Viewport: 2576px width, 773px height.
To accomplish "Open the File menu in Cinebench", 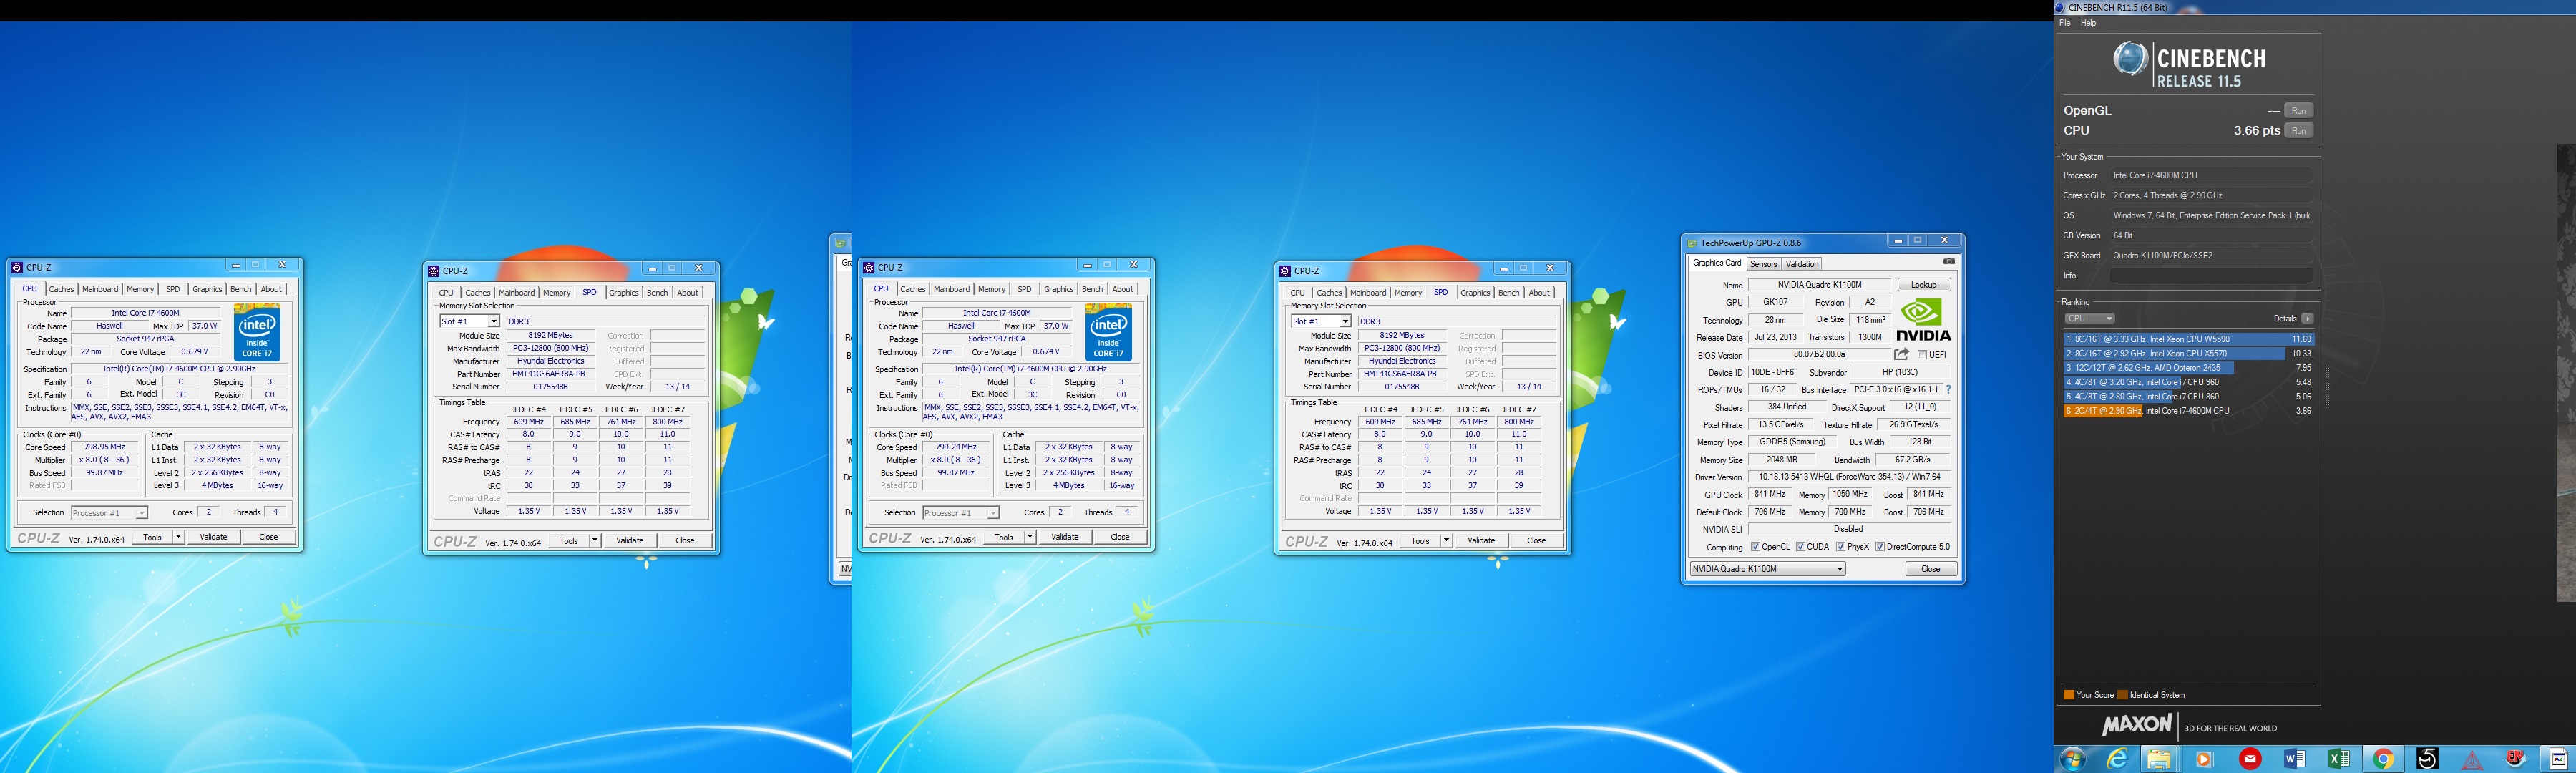I will (2065, 23).
